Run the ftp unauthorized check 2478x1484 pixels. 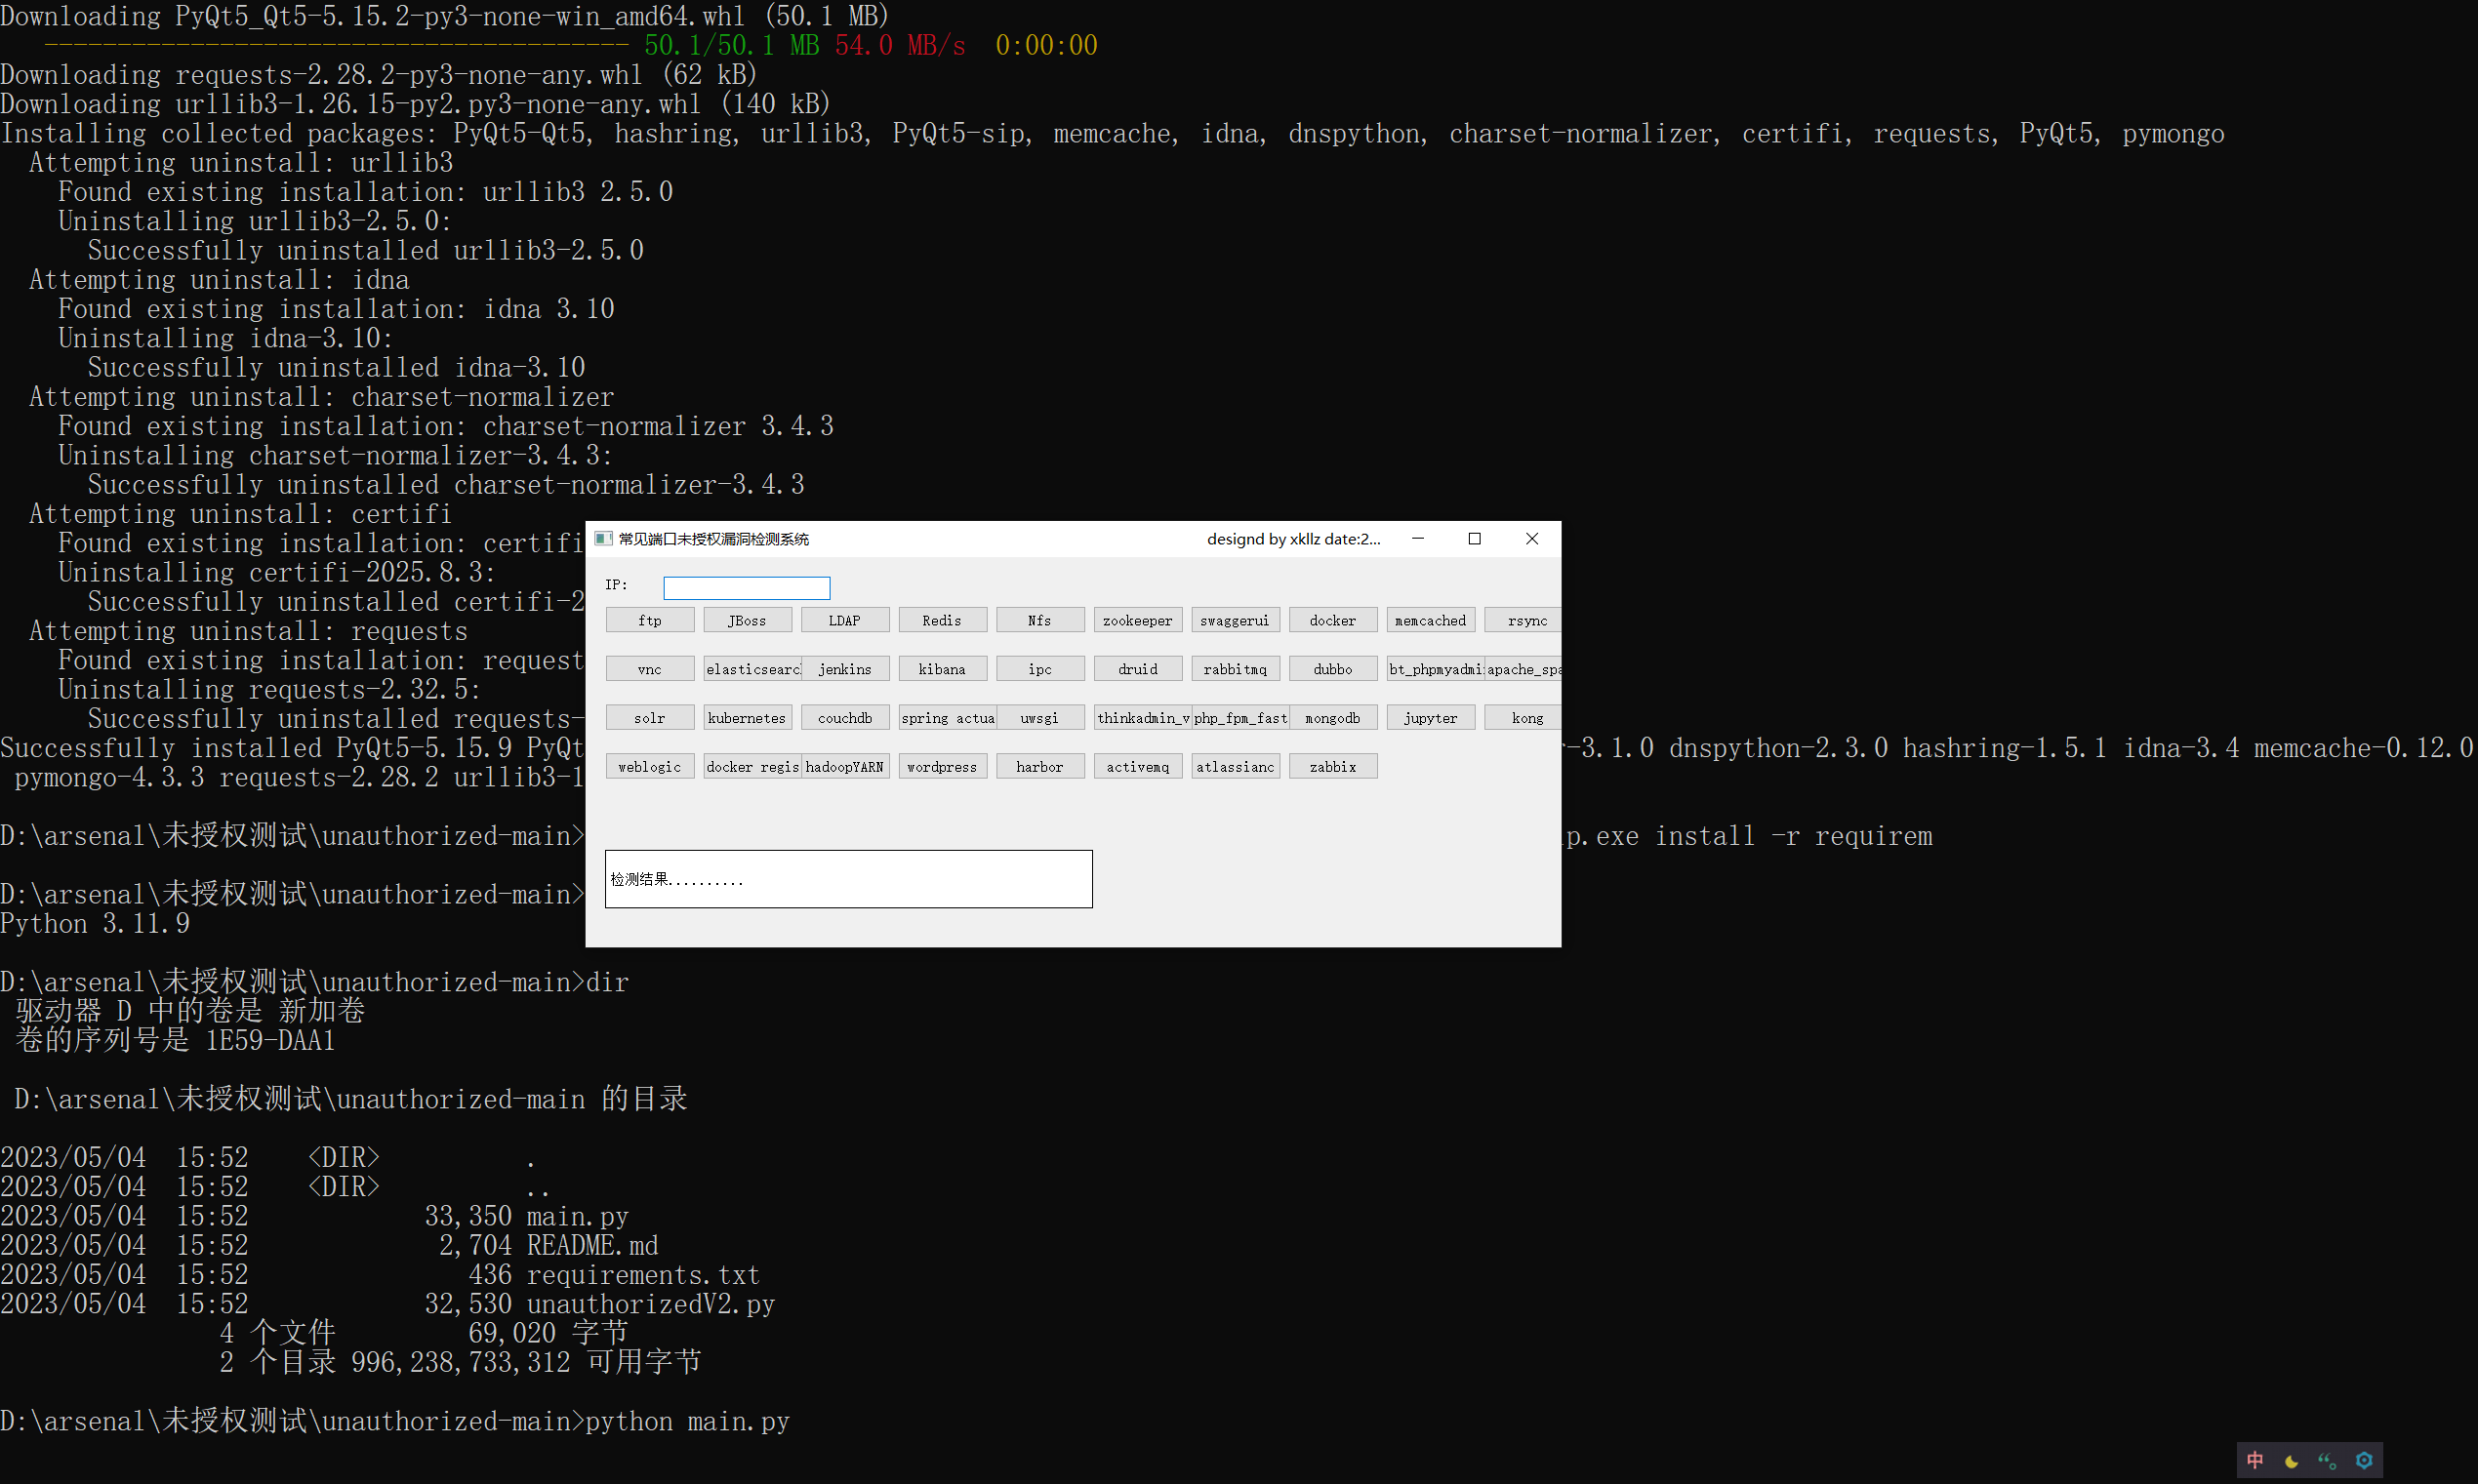[x=649, y=620]
